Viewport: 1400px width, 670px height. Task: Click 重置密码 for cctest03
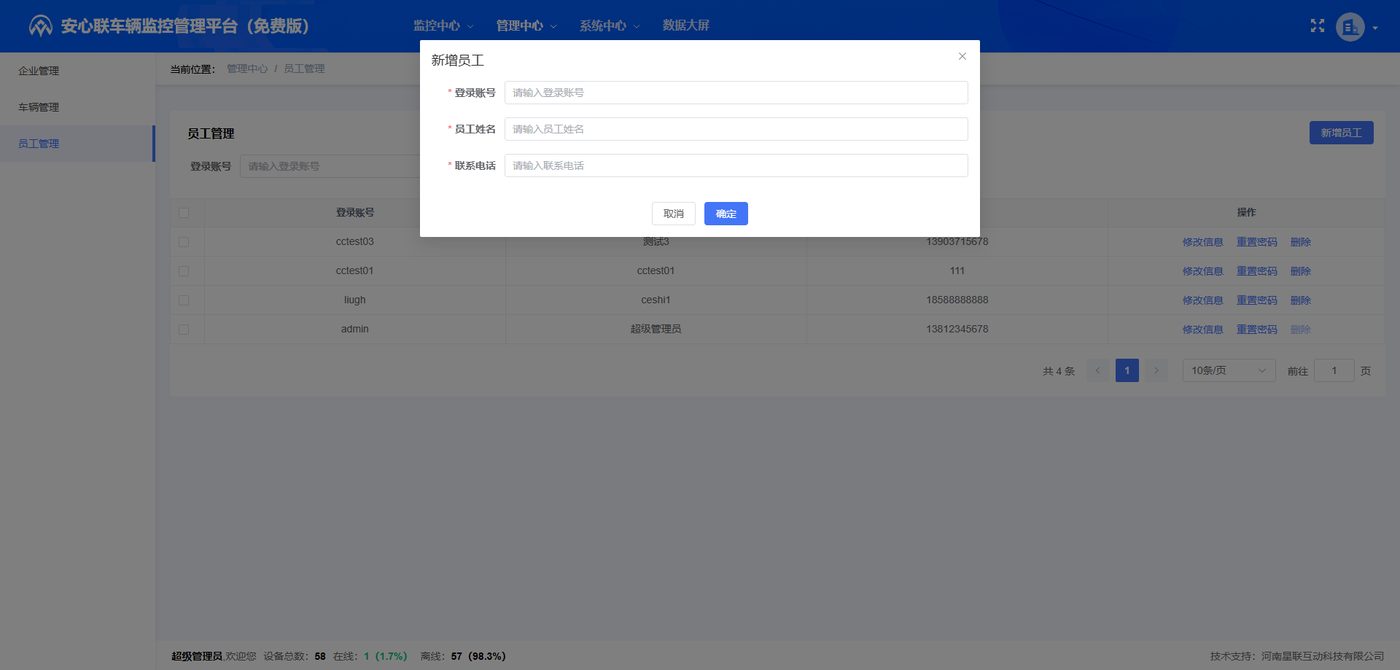(x=1257, y=242)
